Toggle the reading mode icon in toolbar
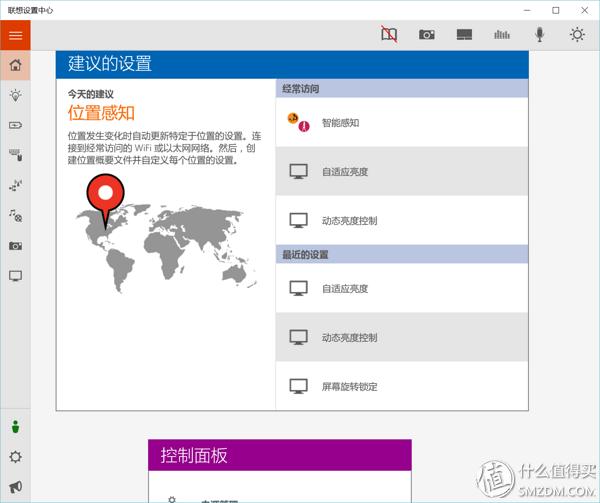600x503 pixels. (x=389, y=35)
